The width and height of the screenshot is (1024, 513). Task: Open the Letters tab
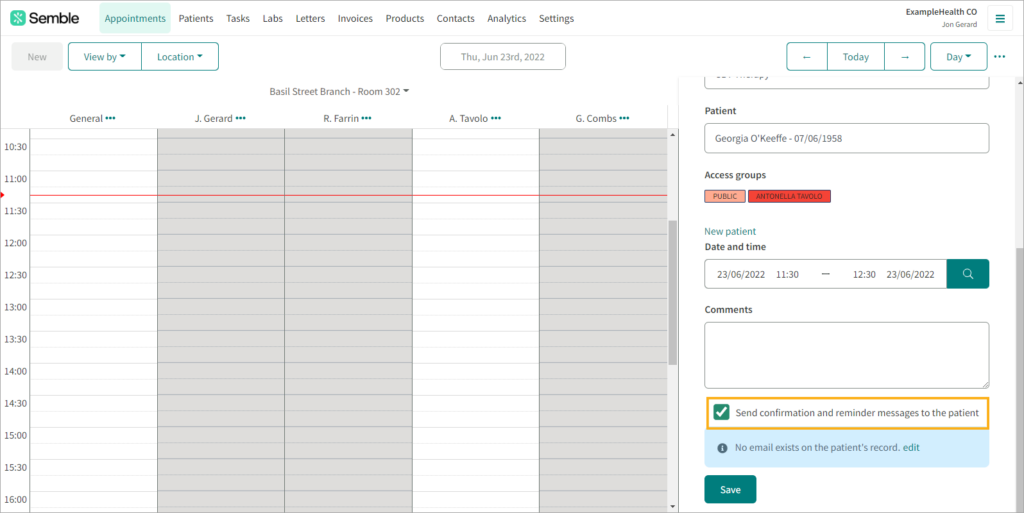(x=310, y=18)
